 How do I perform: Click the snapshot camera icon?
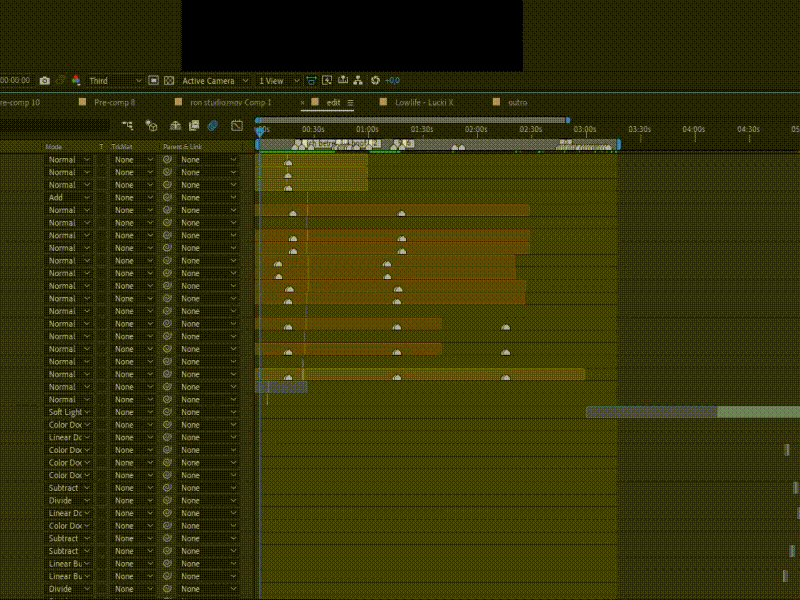(44, 81)
